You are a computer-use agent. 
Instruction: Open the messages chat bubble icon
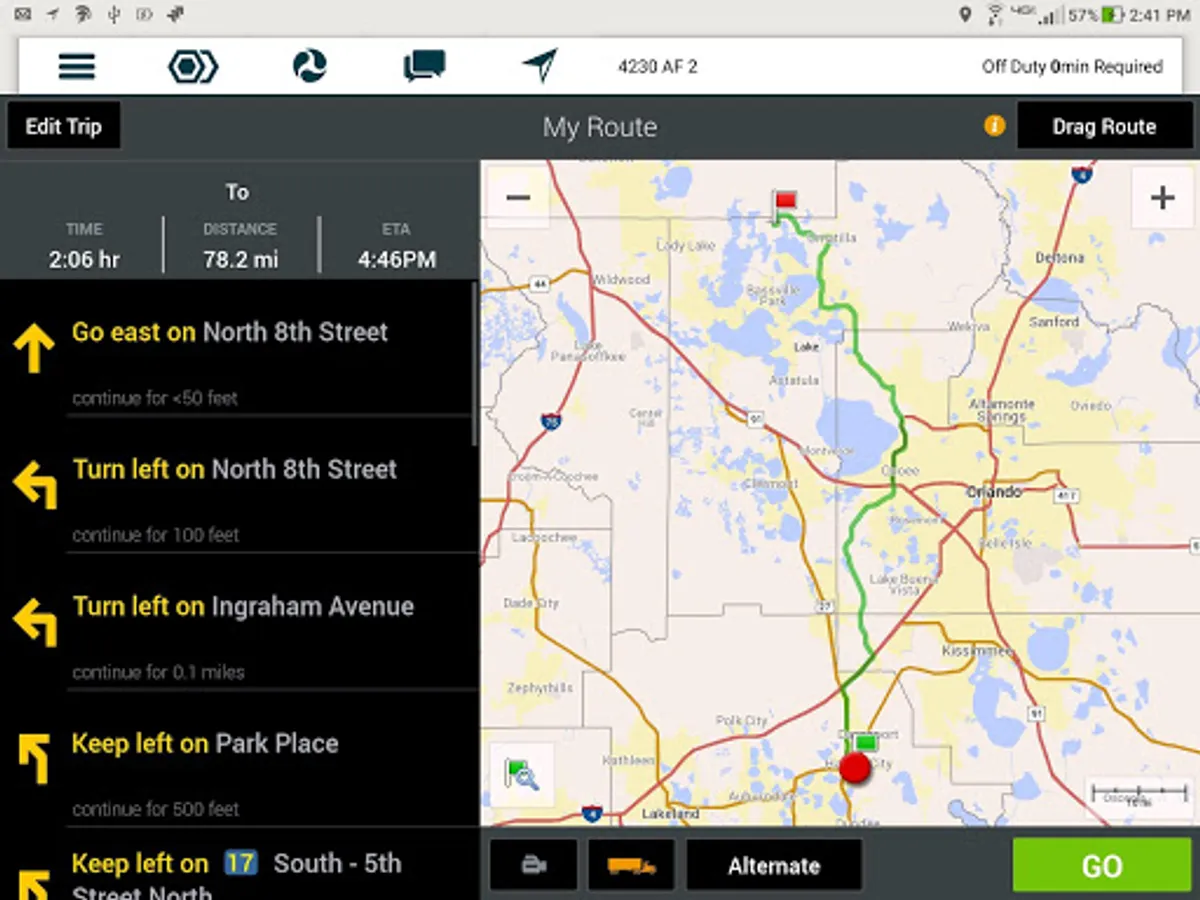[x=424, y=67]
